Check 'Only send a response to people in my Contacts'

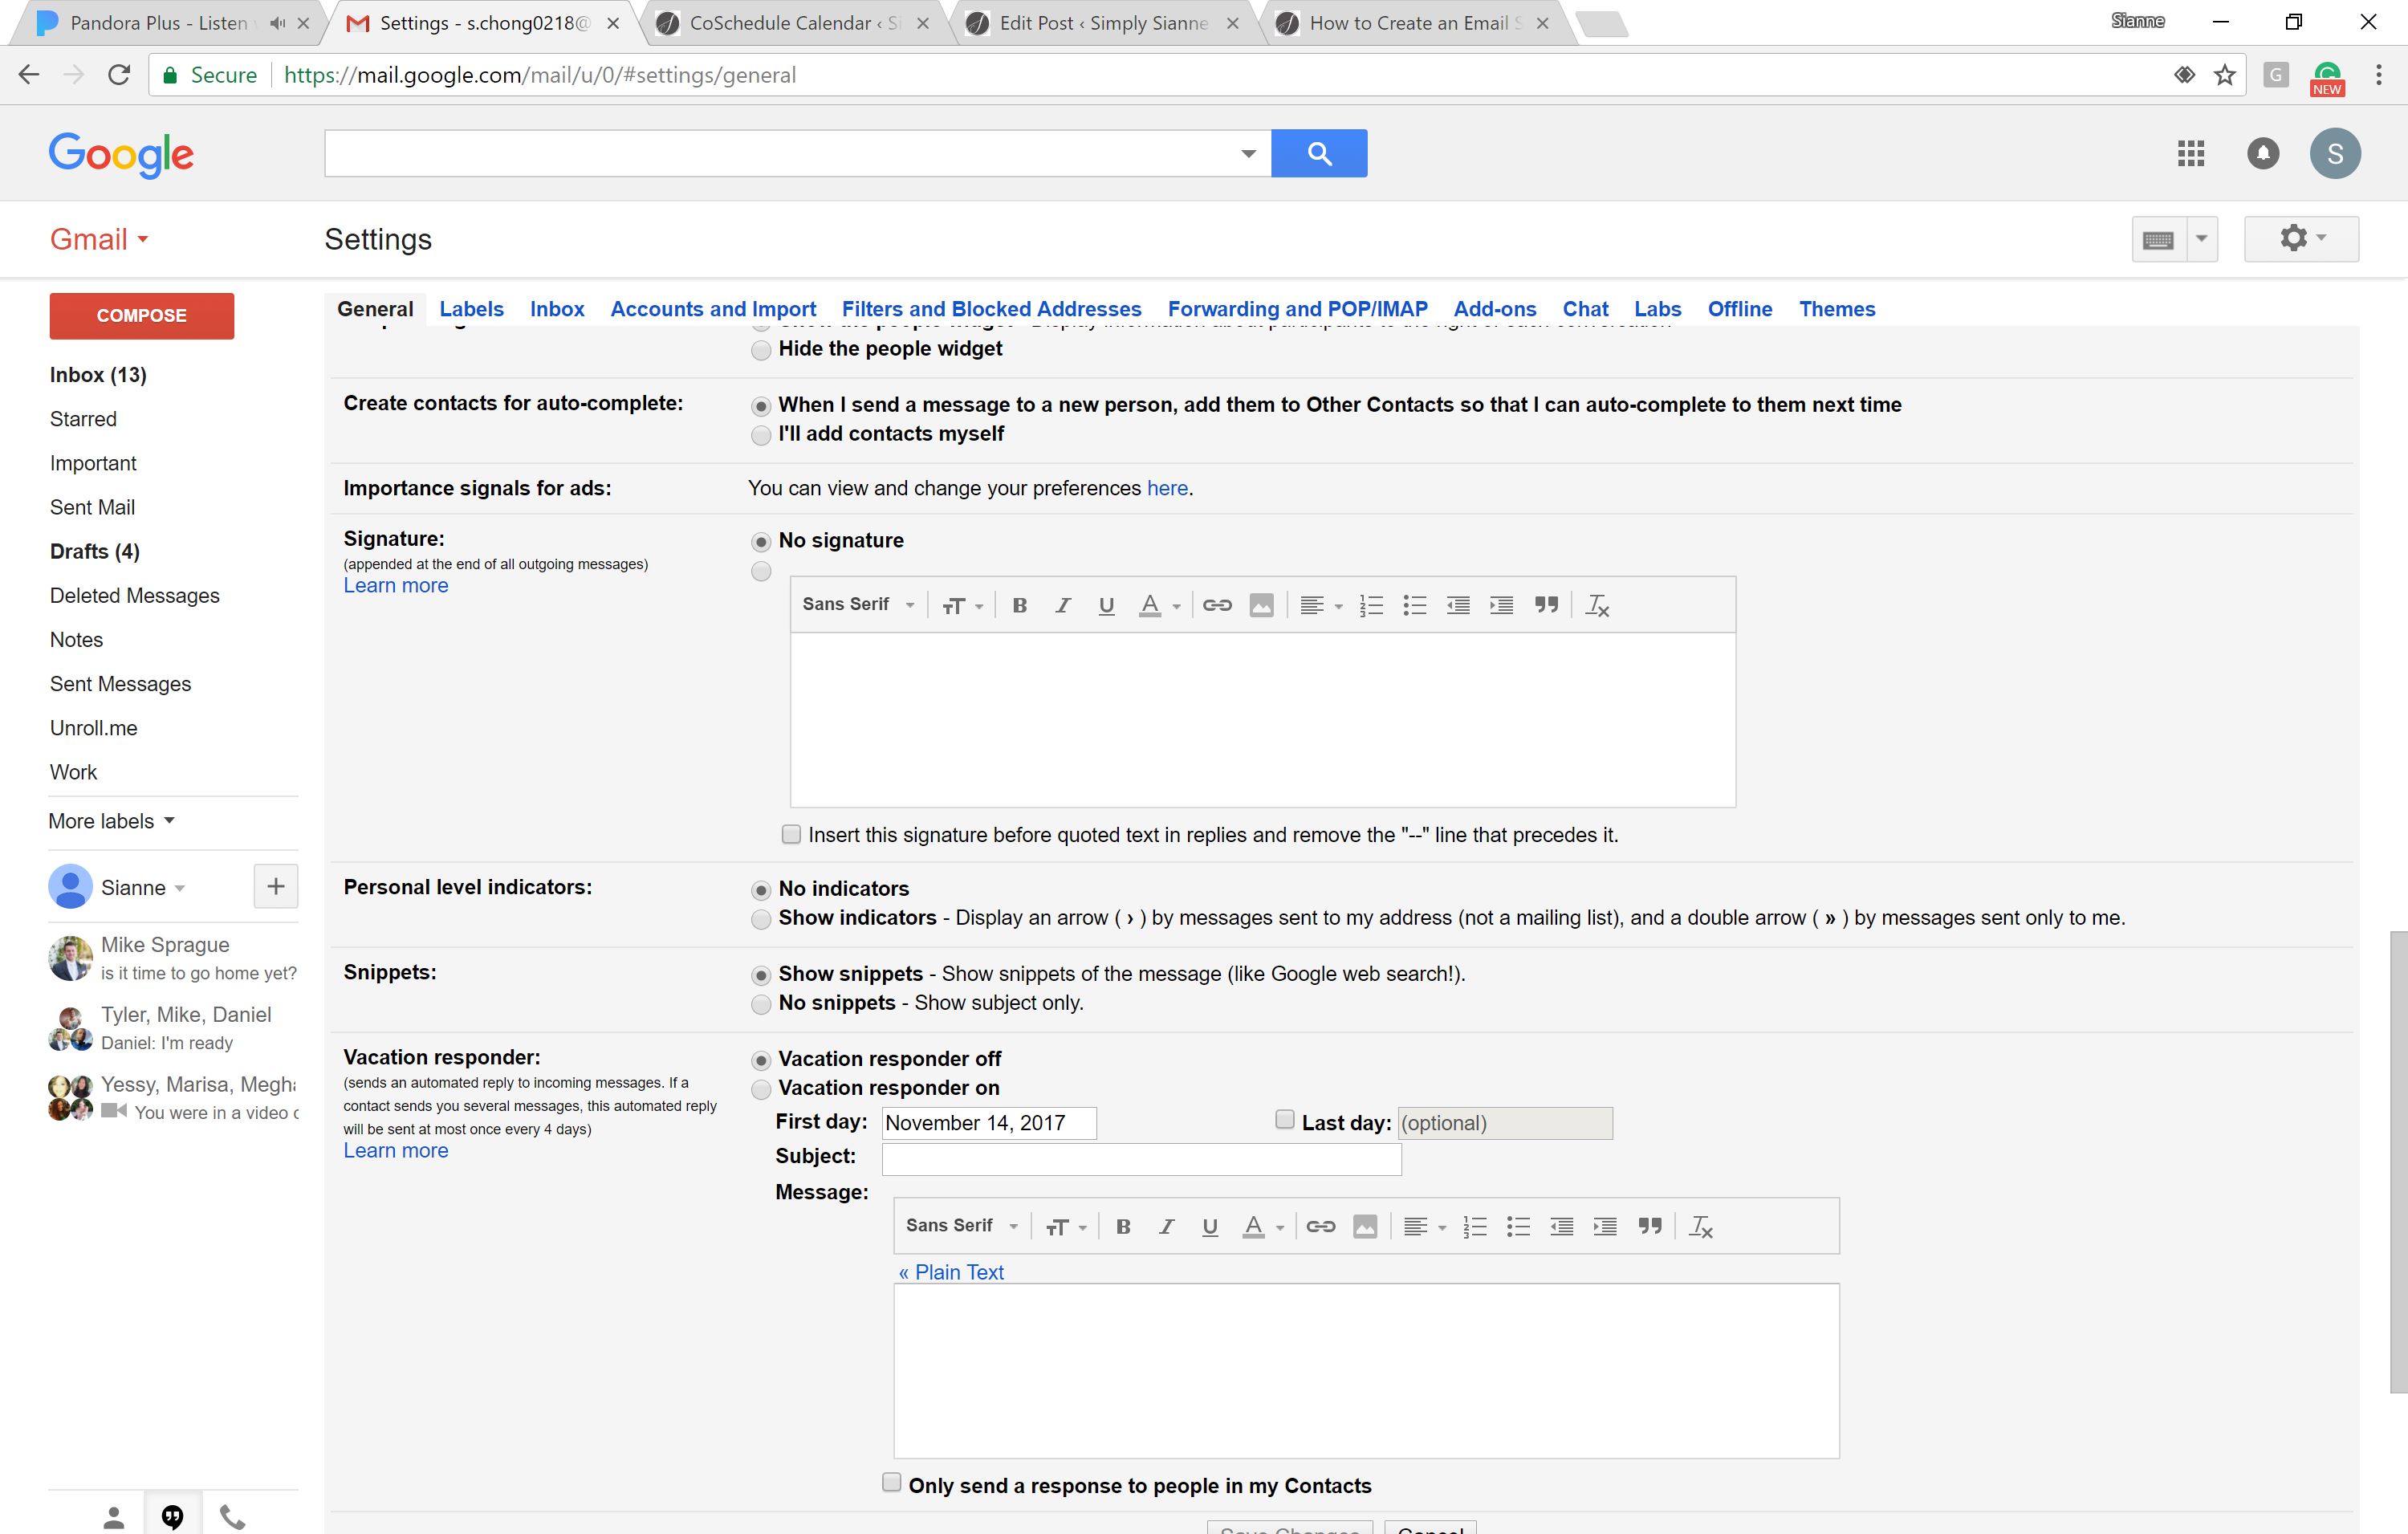[x=889, y=1483]
